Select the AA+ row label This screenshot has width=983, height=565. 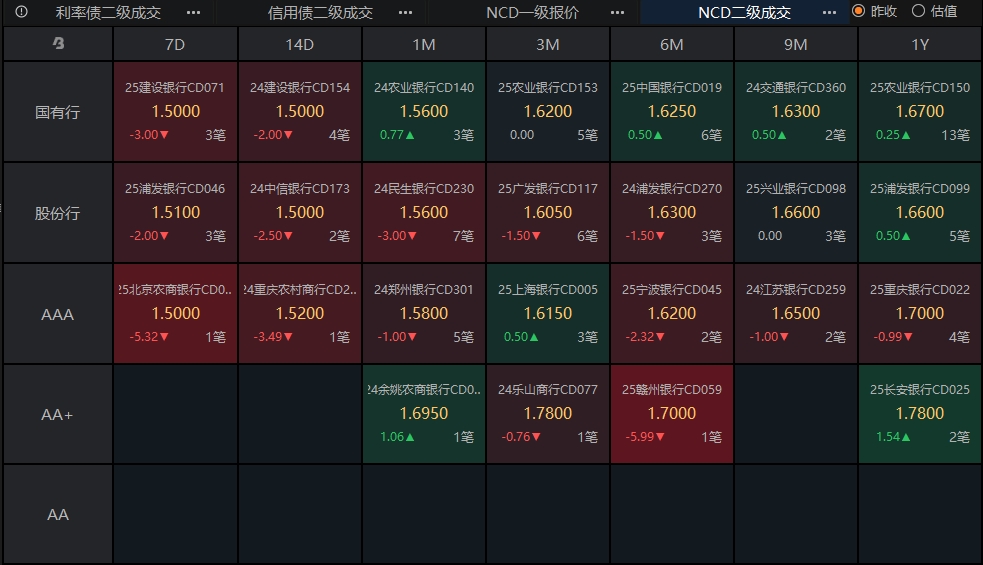(x=58, y=414)
